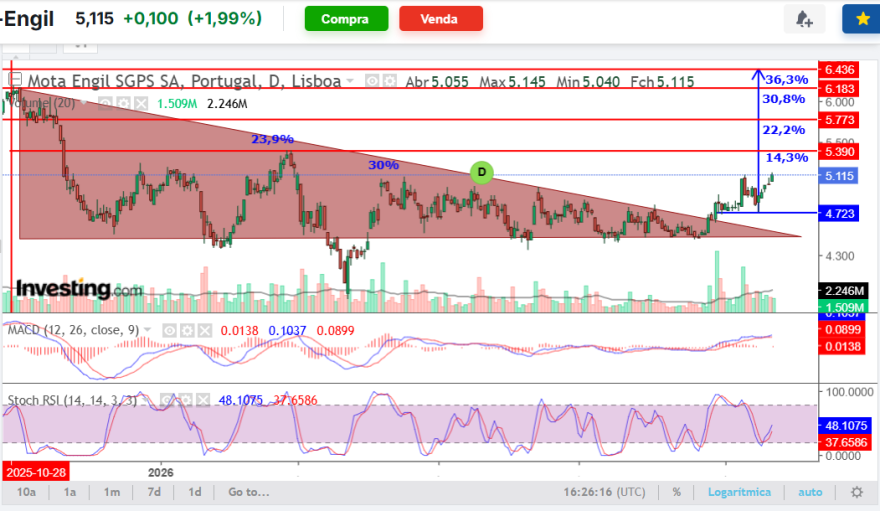This screenshot has height=511, width=880.
Task: Remove the Volume indicator with X icon
Action: tap(141, 104)
